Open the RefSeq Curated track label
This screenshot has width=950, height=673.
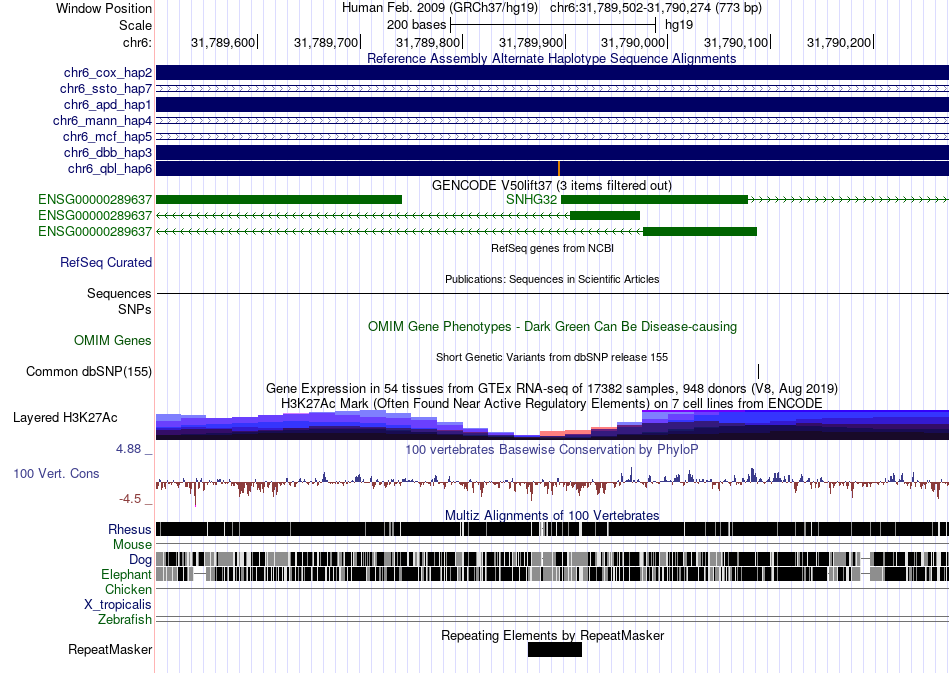pos(106,262)
